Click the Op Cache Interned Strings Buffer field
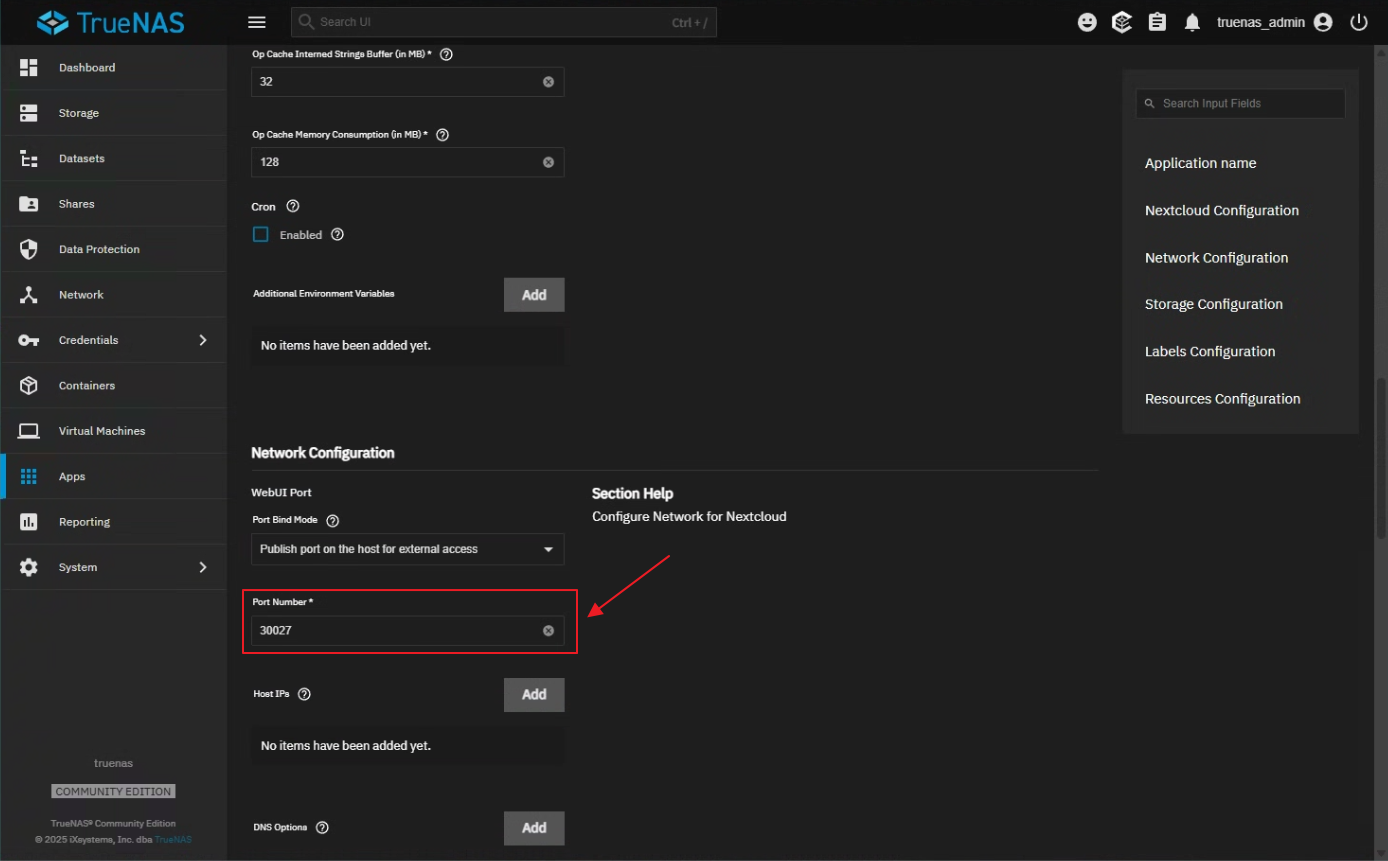This screenshot has height=861, width=1388. [x=408, y=82]
